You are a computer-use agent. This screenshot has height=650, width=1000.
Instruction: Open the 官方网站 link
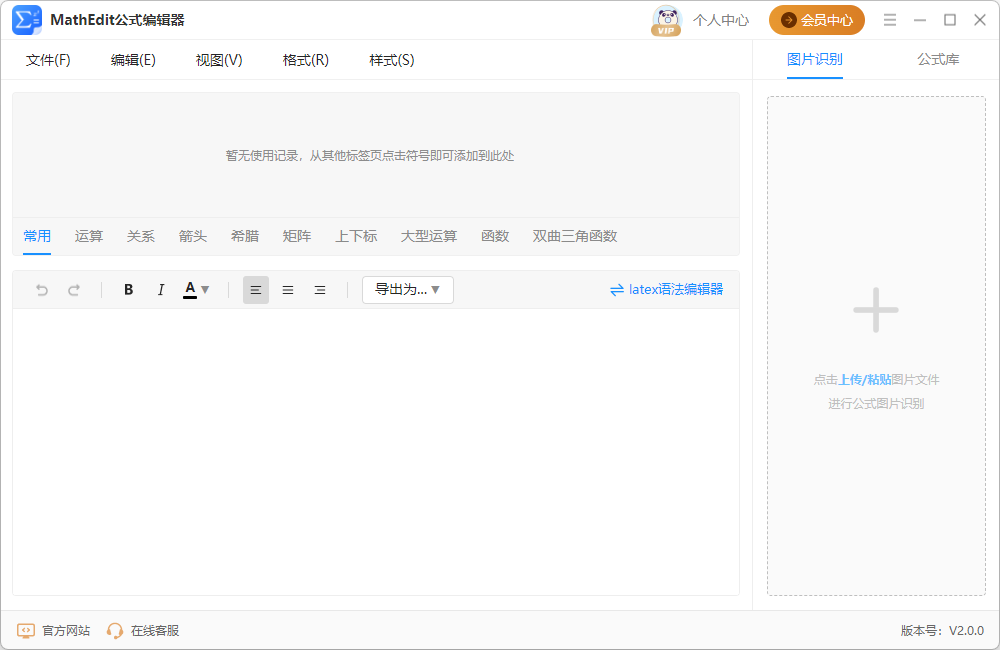coord(66,631)
